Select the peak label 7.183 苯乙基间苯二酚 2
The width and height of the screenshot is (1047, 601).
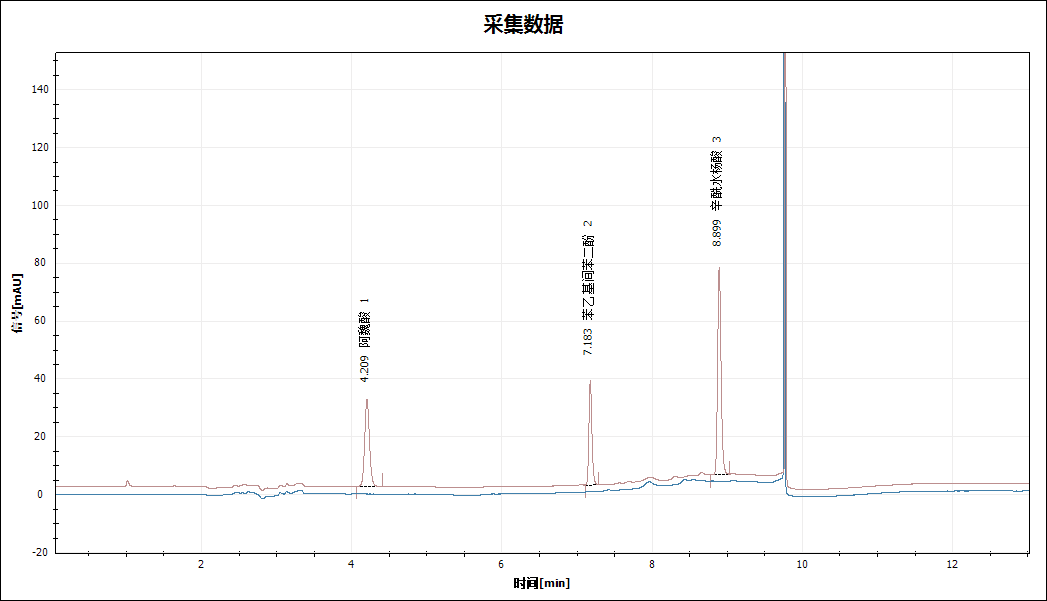(588, 287)
